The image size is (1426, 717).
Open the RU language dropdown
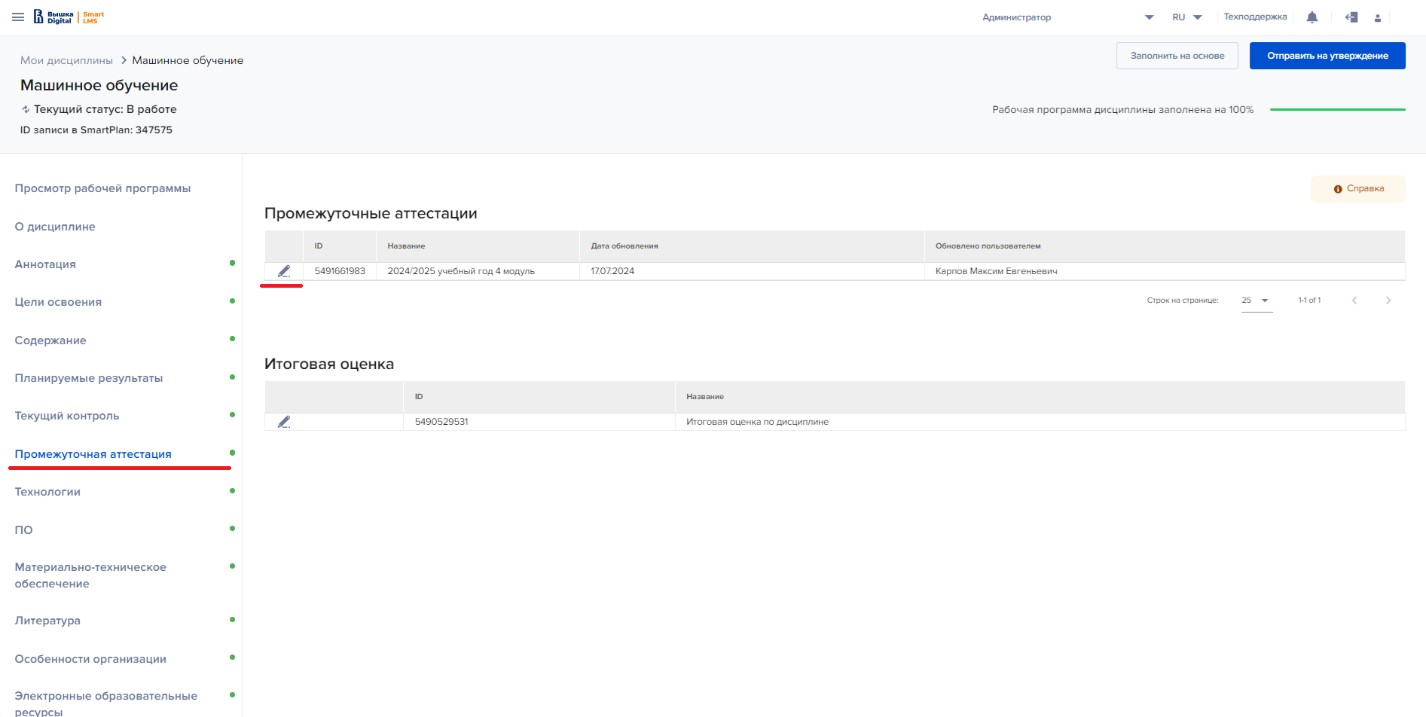(1187, 17)
